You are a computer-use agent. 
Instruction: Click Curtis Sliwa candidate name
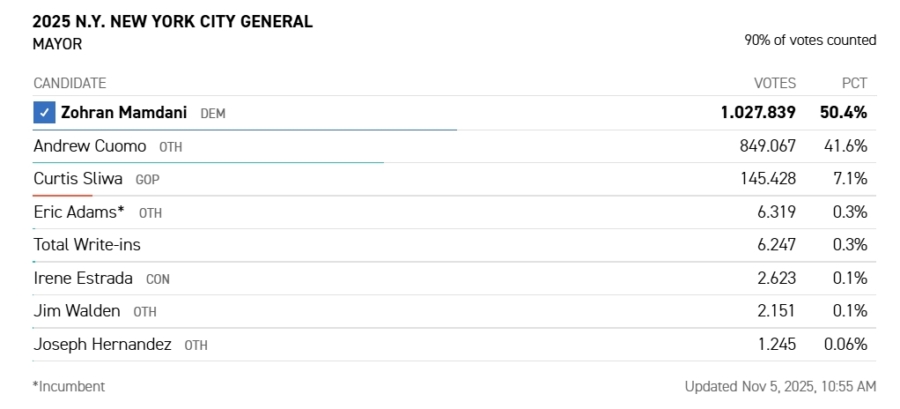78,179
